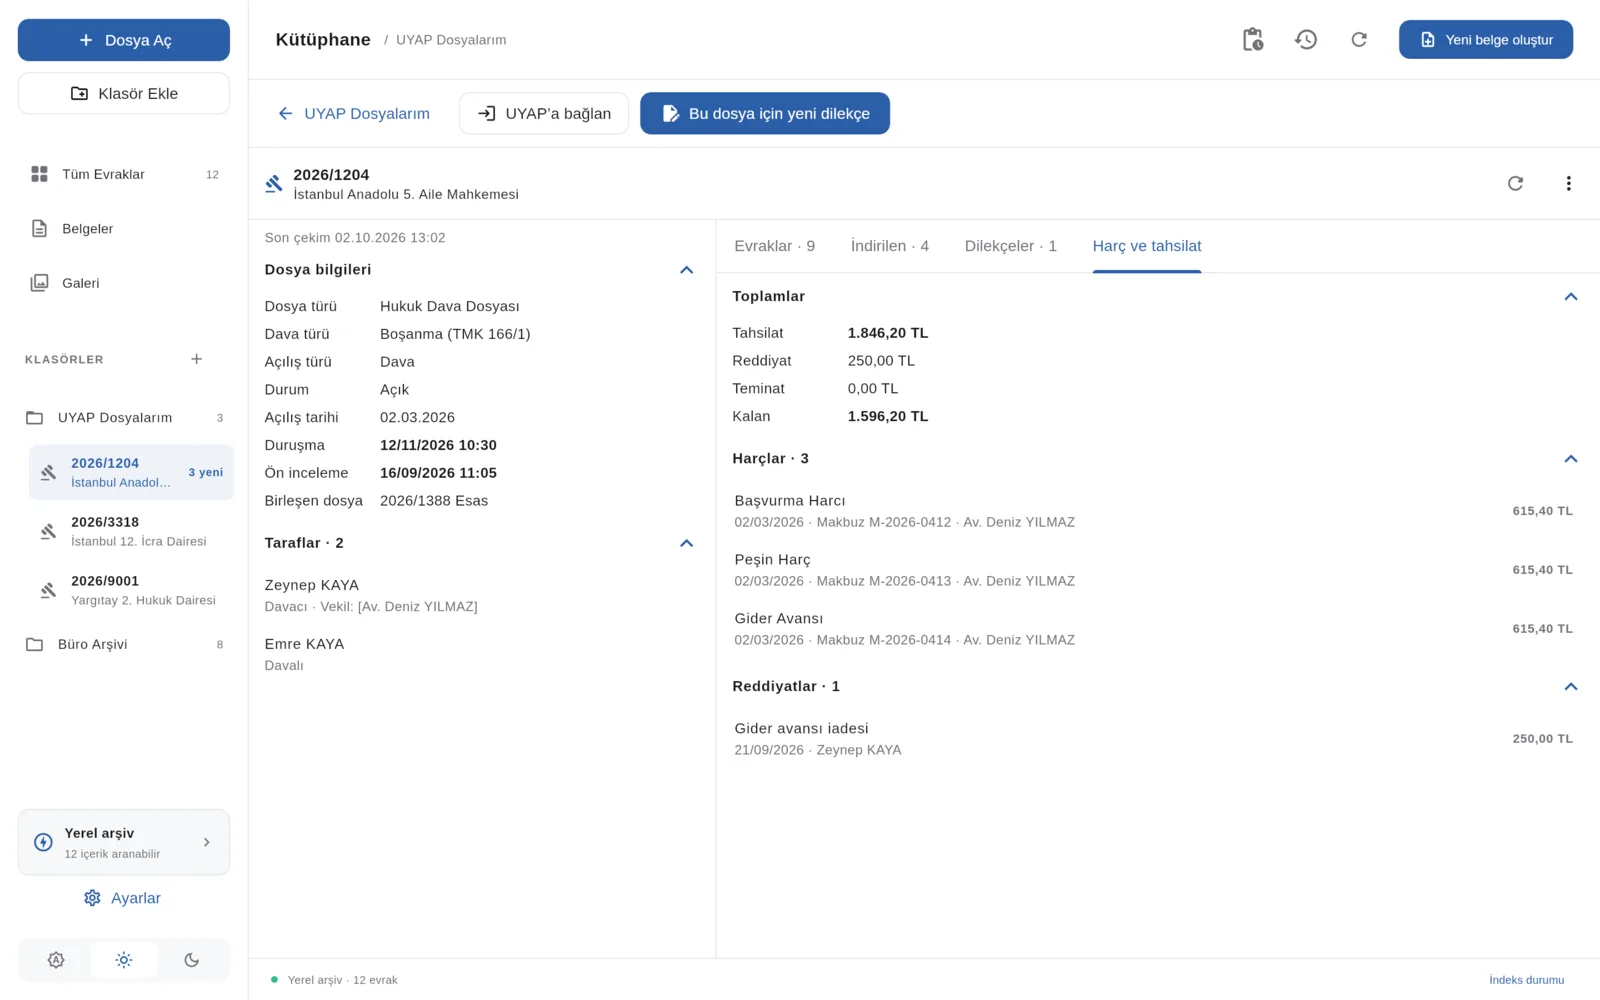Image resolution: width=1600 pixels, height=1000 pixels.
Task: Collapse the Taraflar section
Action: click(x=686, y=543)
